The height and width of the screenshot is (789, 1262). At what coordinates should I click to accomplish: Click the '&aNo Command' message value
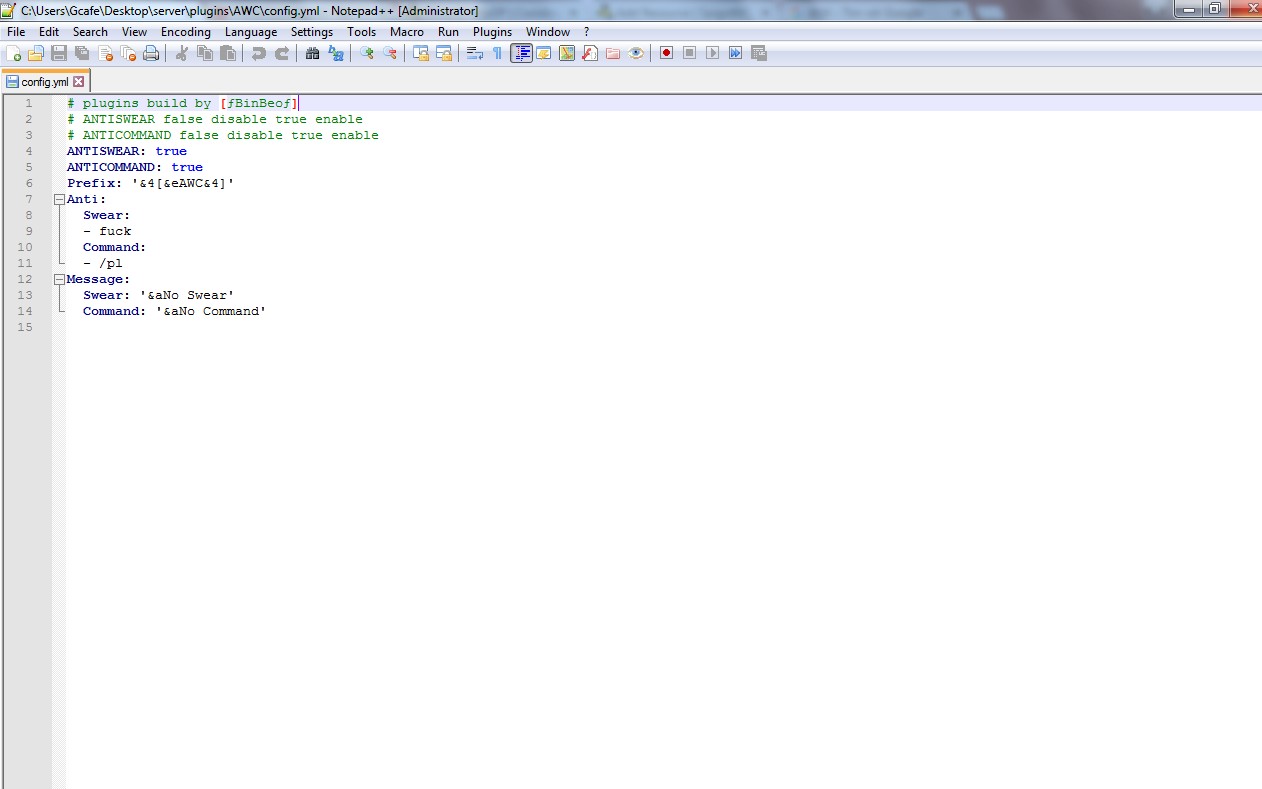click(211, 311)
